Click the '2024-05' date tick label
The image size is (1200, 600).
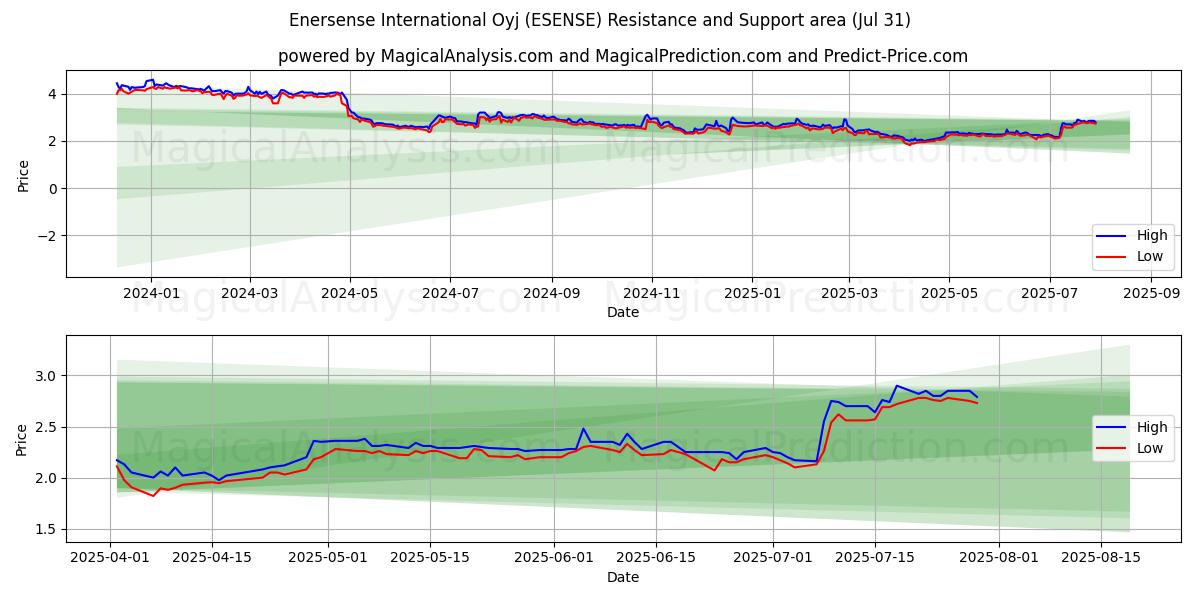[x=349, y=294]
